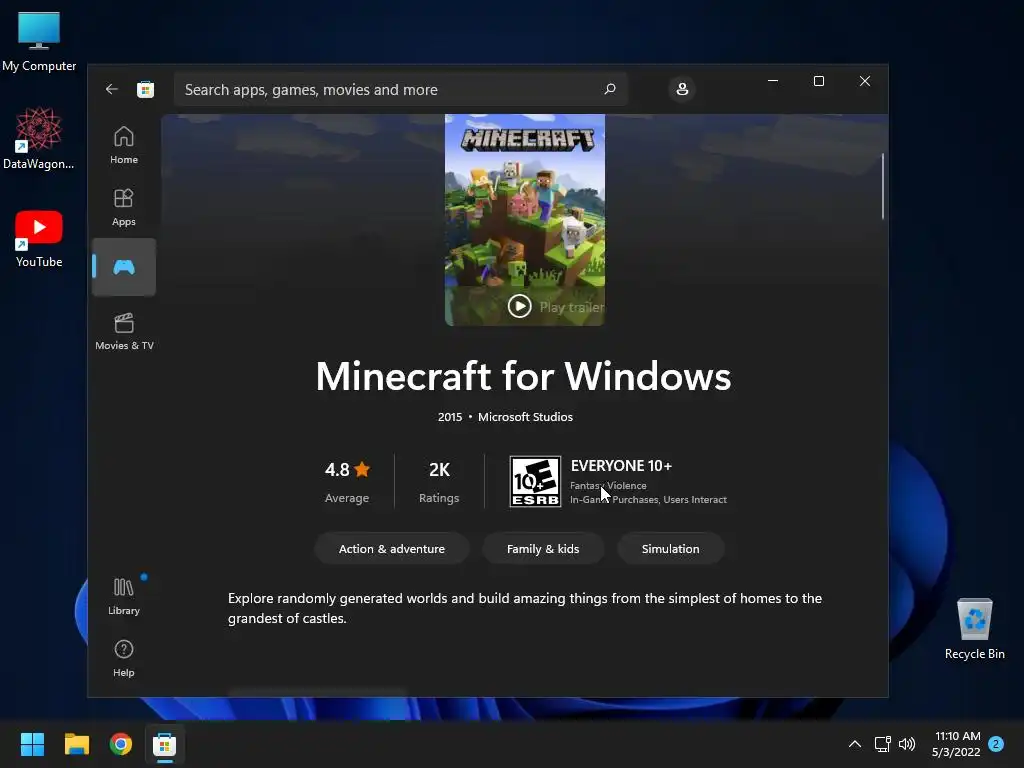
Task: Open My Computer desktop icon
Action: point(39,42)
